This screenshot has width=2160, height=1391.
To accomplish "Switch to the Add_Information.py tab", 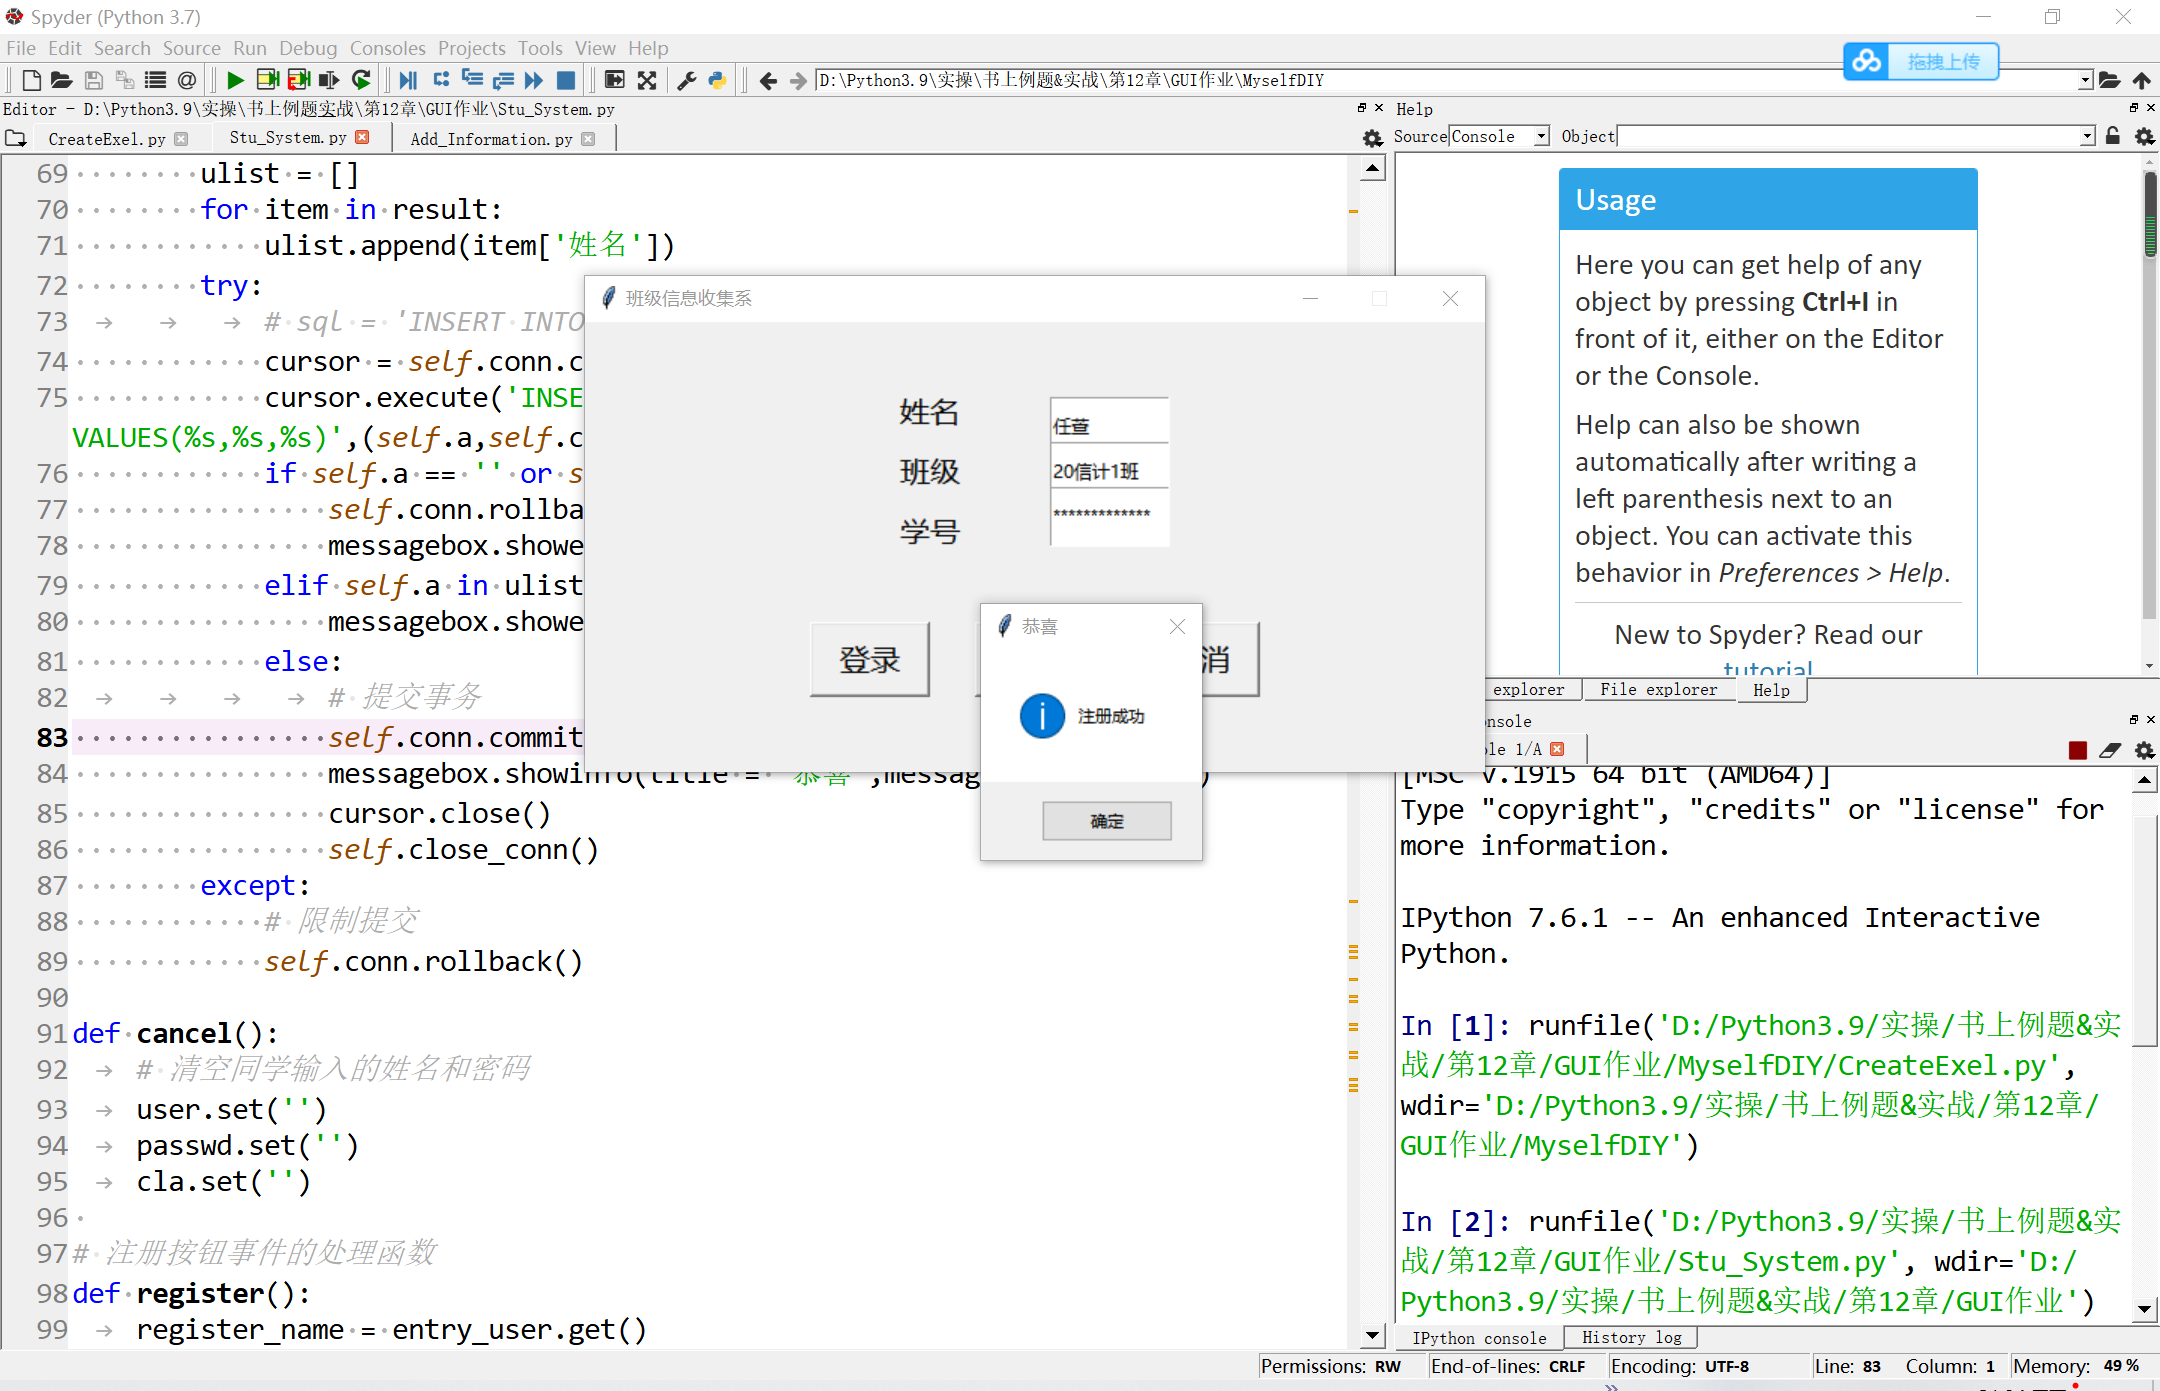I will click(491, 139).
